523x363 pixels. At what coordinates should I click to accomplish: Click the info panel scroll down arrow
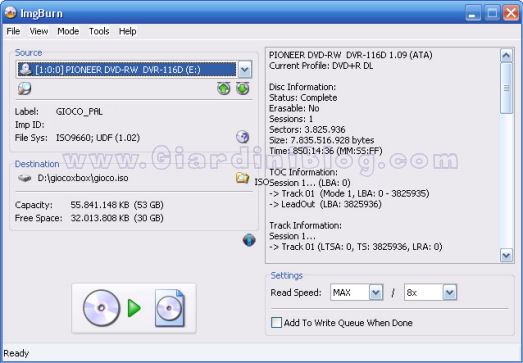pos(506,256)
